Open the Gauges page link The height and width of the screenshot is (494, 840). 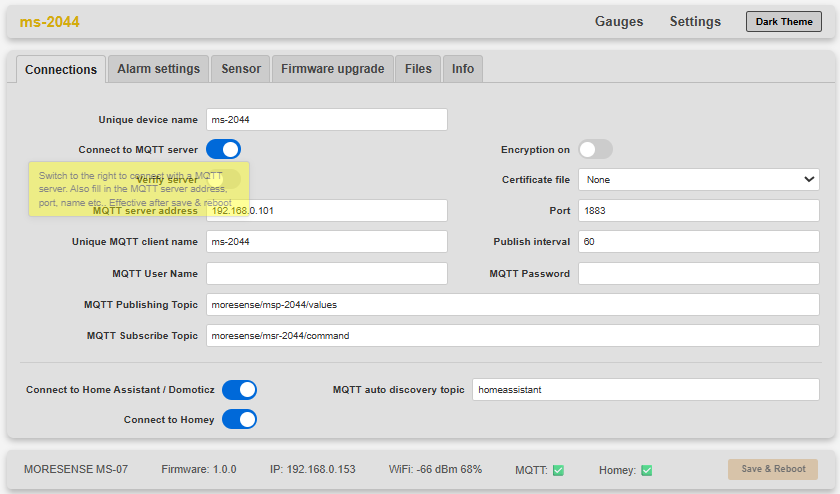[619, 22]
